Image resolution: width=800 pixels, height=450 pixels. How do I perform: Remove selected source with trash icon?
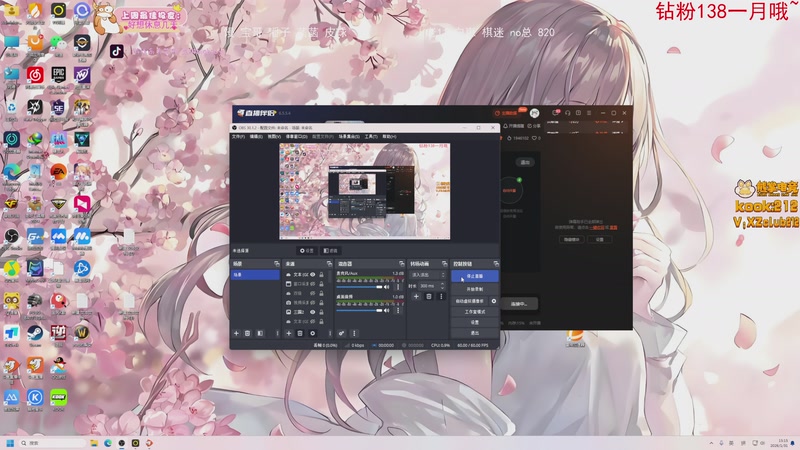[300, 333]
